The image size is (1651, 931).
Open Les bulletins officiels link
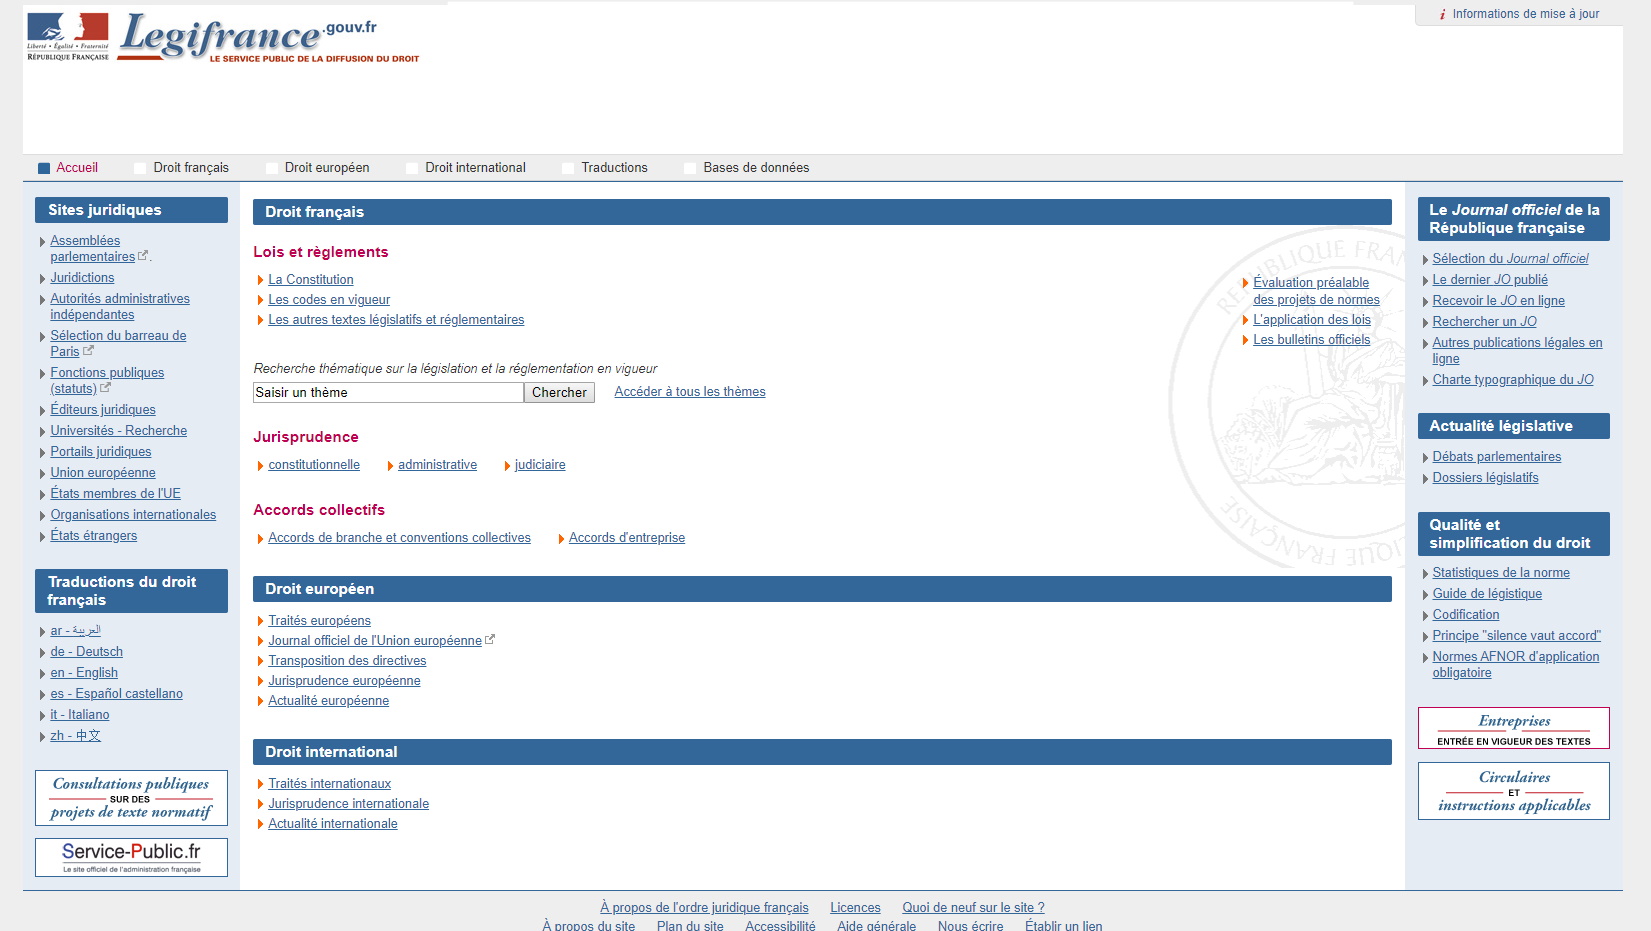(1312, 340)
